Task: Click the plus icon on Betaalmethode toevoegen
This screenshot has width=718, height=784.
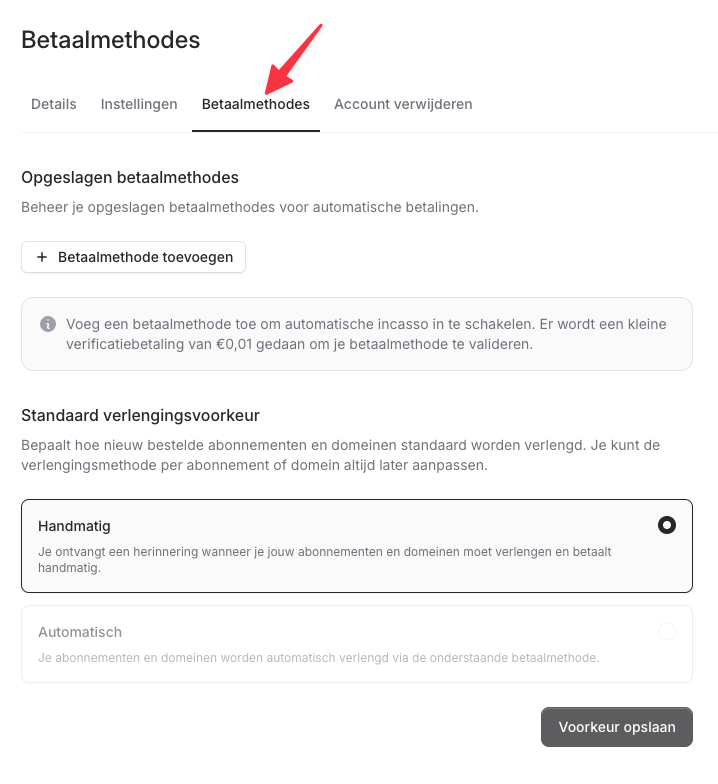Action: 42,257
